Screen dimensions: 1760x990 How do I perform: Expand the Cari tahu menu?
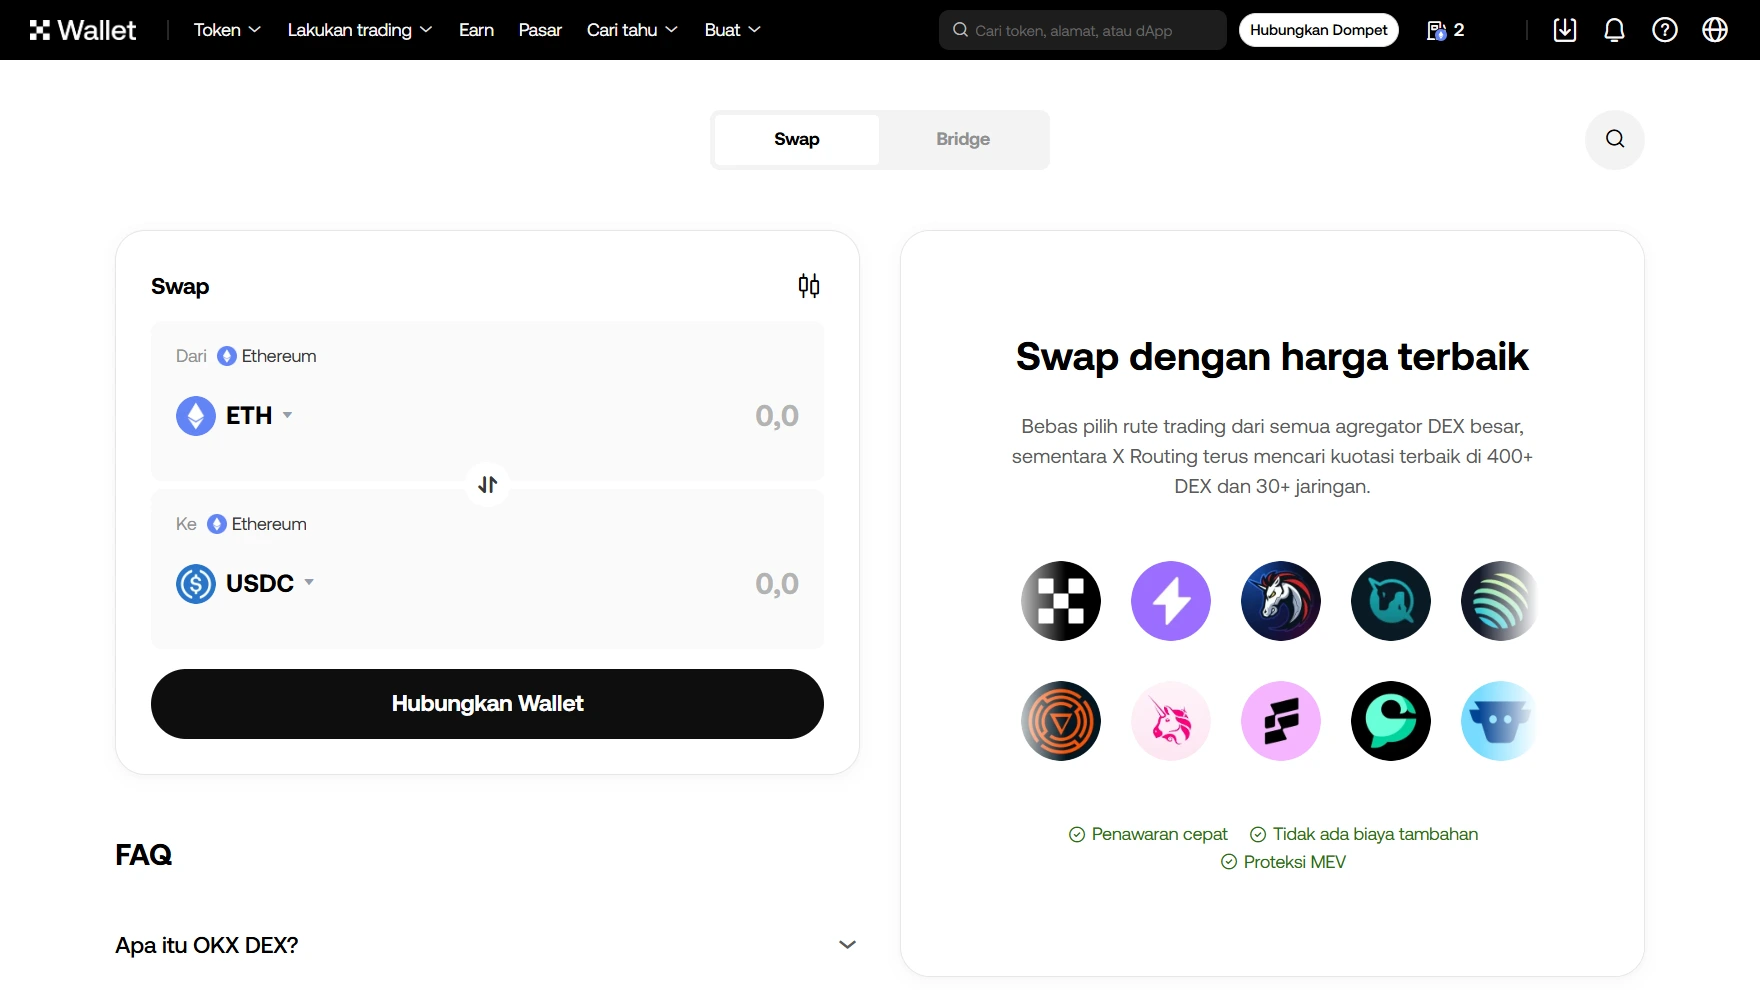point(632,30)
